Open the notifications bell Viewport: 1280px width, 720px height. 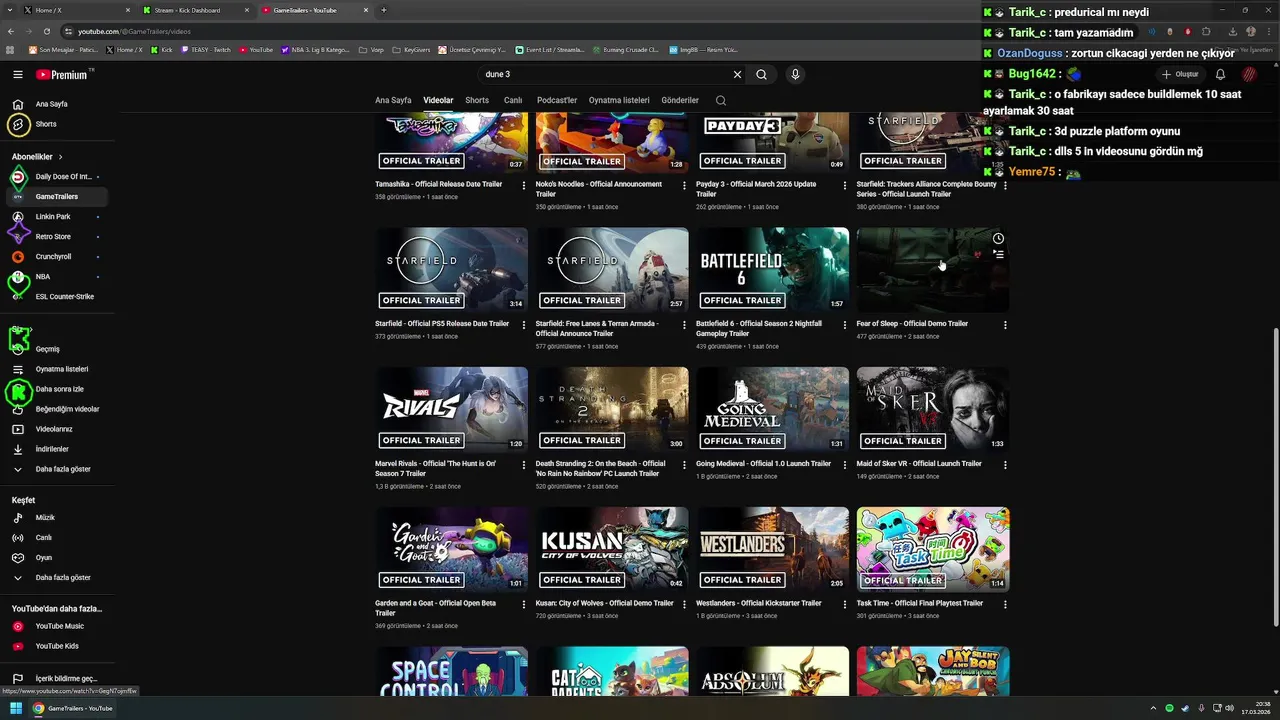coord(1220,75)
